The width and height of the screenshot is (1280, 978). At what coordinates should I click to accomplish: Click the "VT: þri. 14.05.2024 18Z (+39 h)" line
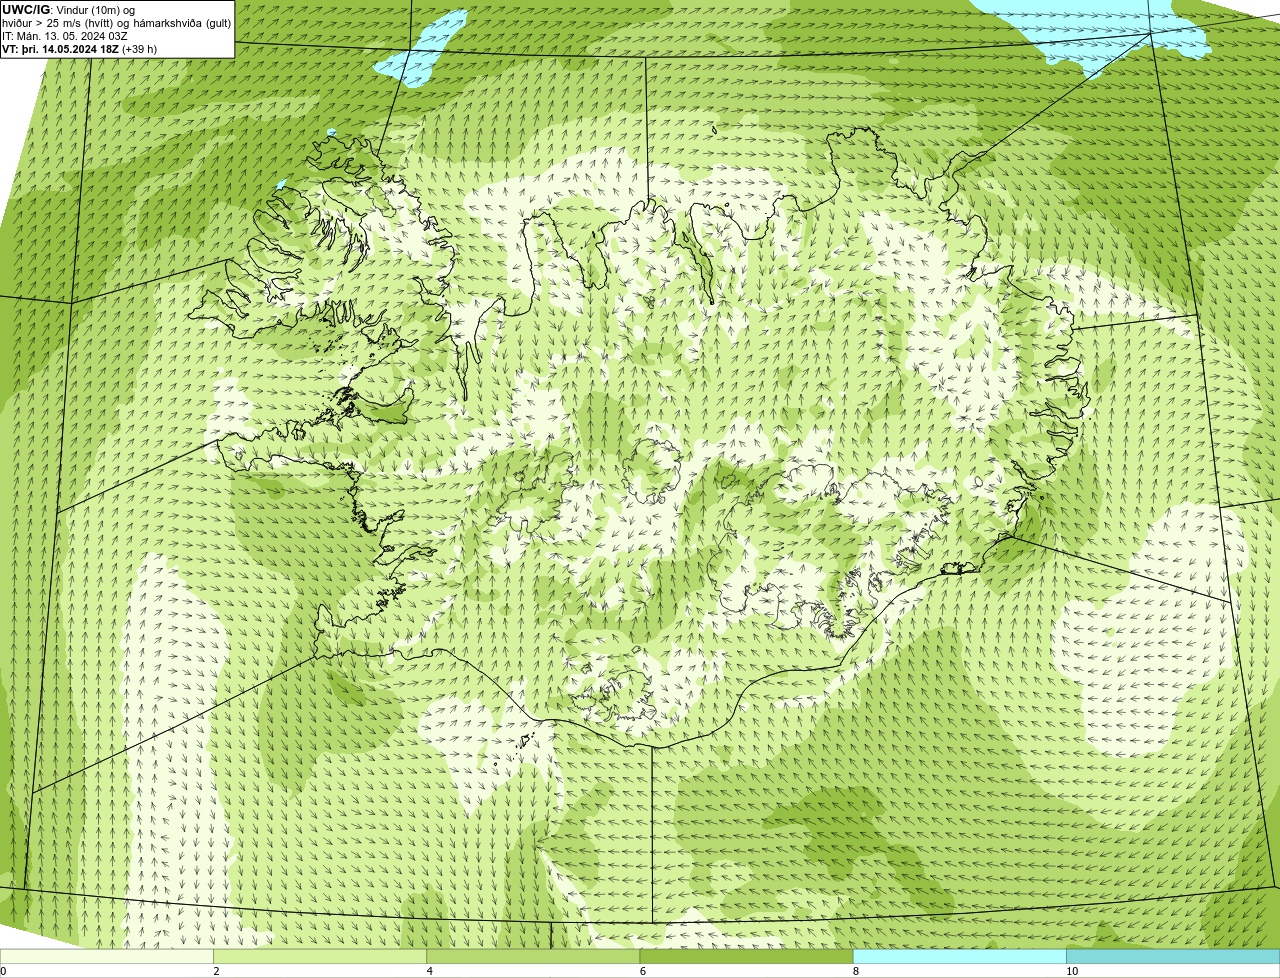click(79, 48)
